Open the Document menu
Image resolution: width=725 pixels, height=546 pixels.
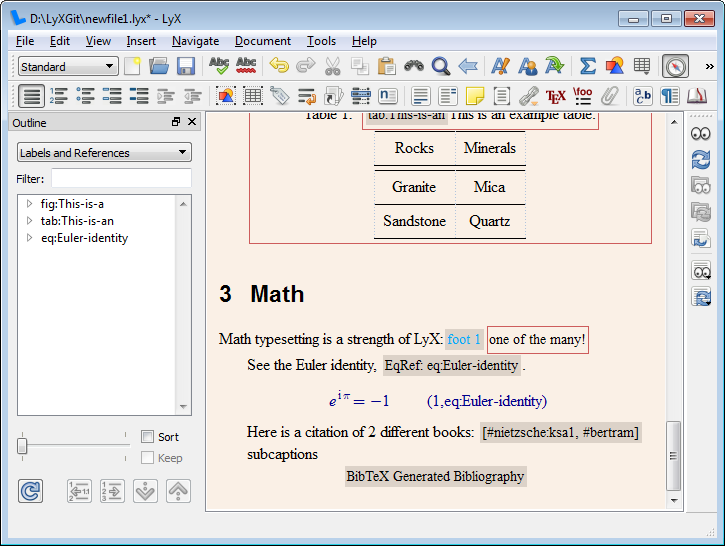tap(263, 41)
